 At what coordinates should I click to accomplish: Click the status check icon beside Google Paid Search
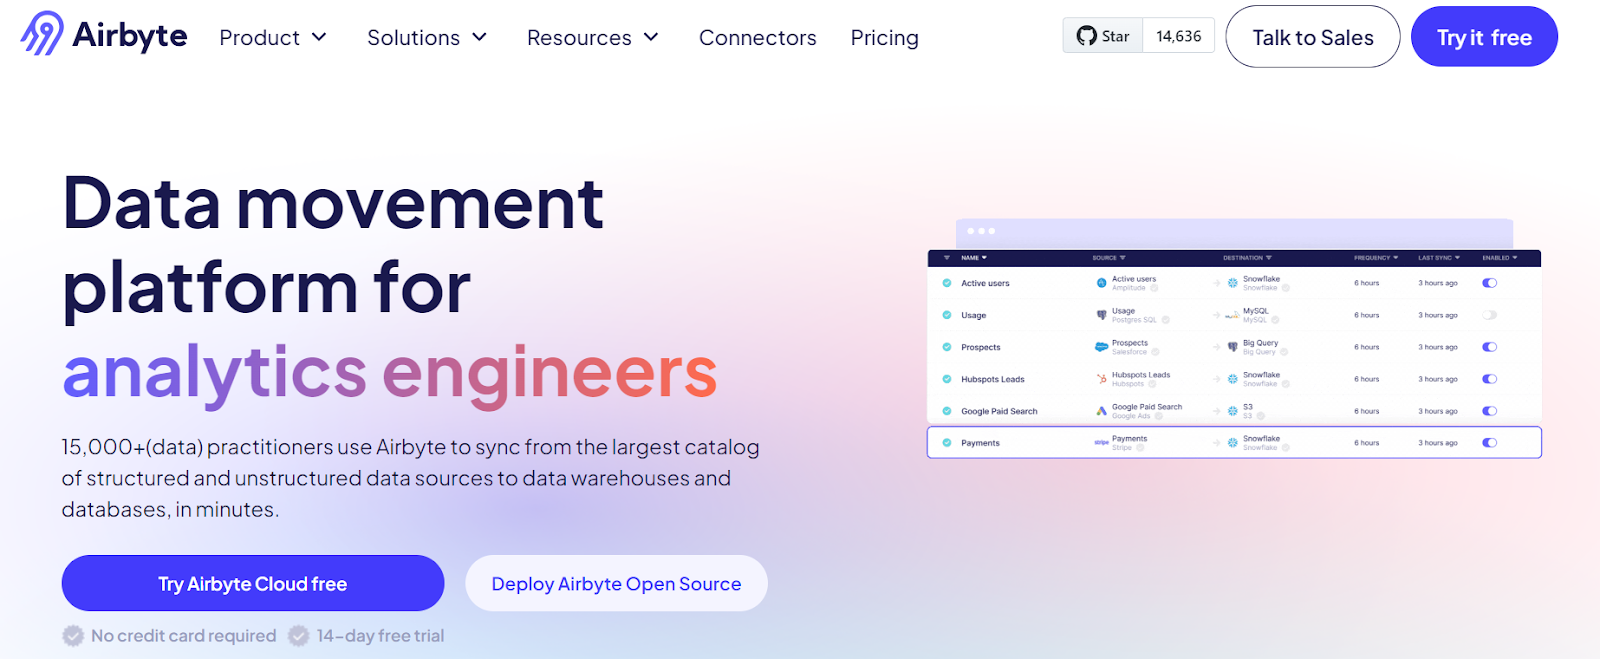[947, 411]
